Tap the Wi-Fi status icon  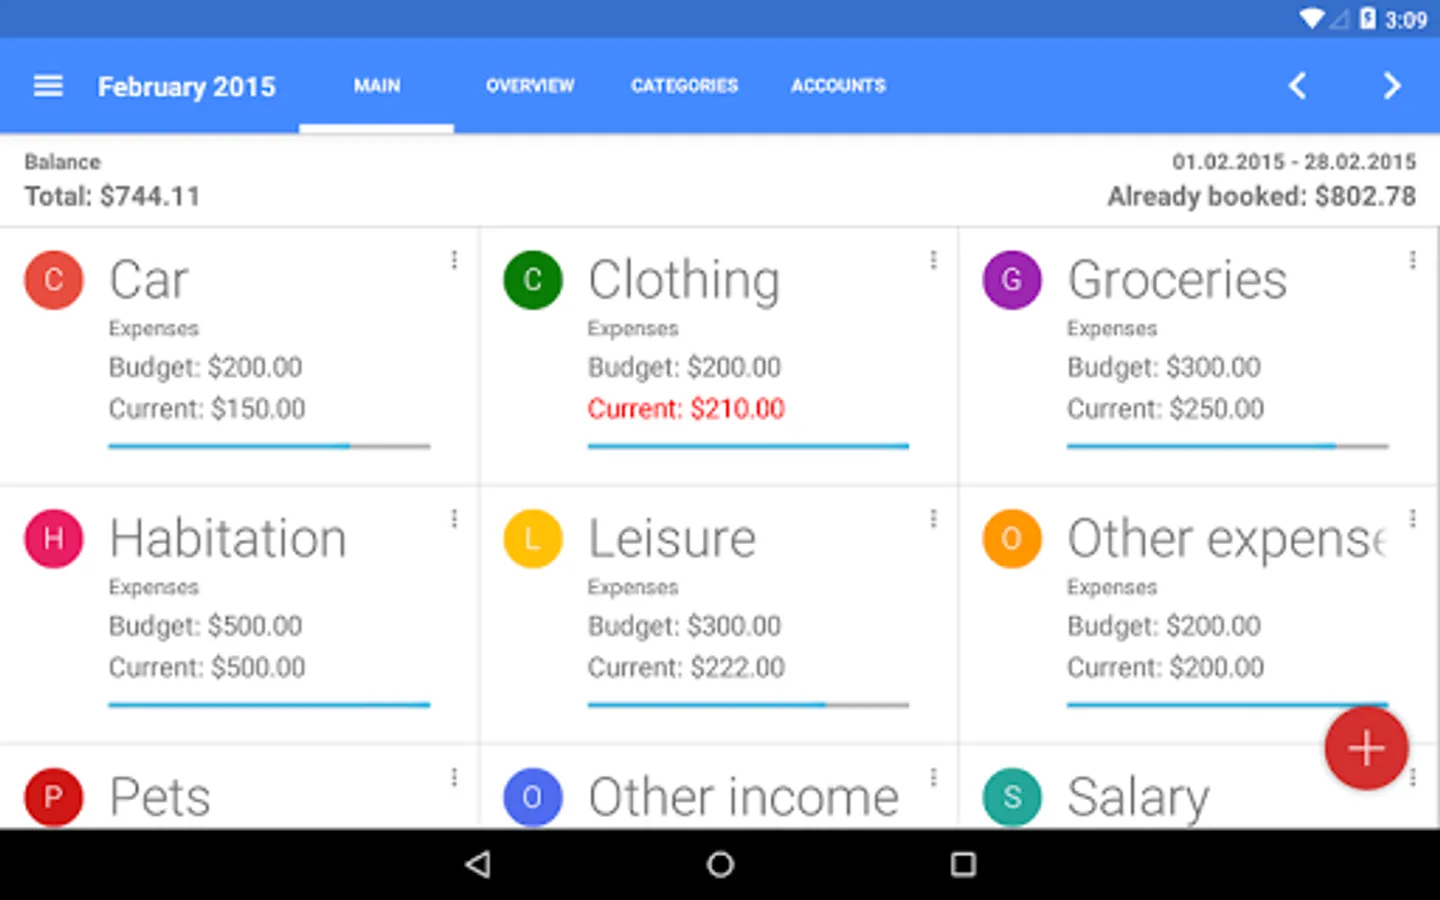click(x=1311, y=19)
